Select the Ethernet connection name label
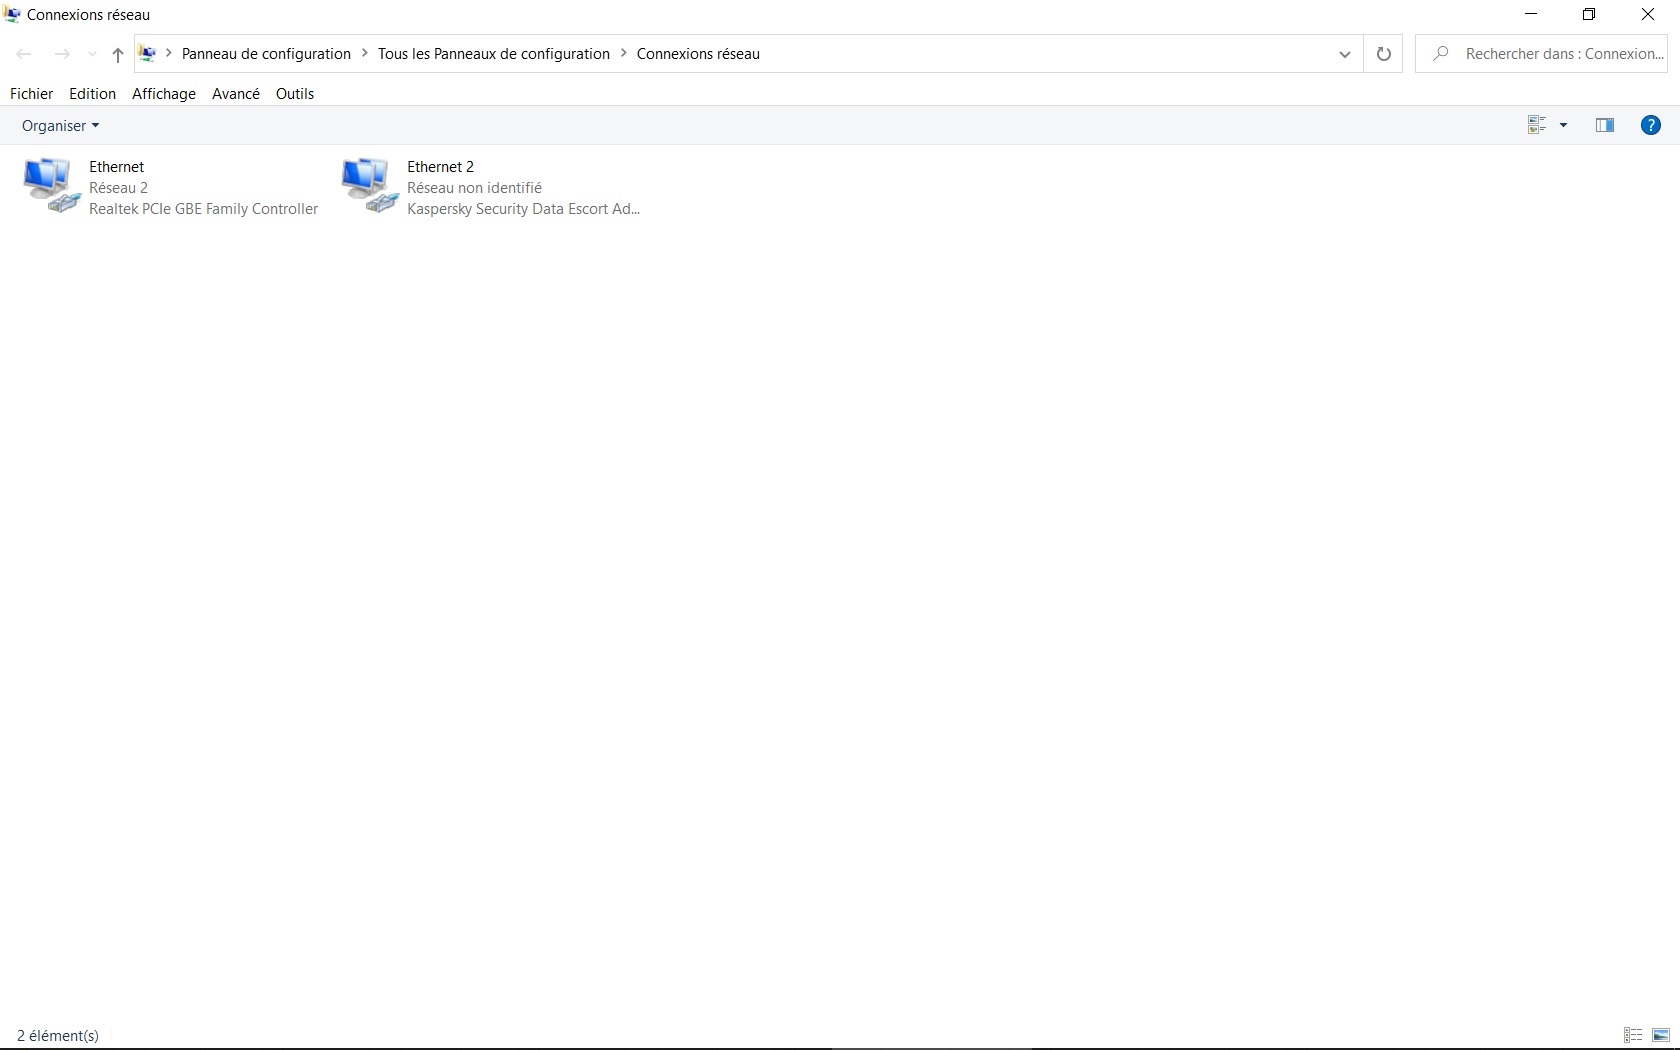The height and width of the screenshot is (1050, 1680). 117,167
